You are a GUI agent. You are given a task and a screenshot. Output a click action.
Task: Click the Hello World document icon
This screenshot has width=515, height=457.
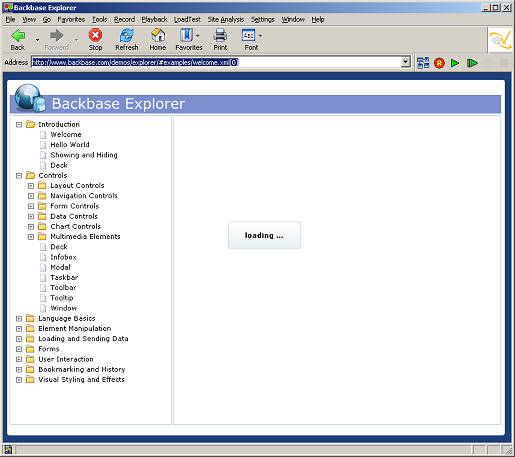point(43,145)
